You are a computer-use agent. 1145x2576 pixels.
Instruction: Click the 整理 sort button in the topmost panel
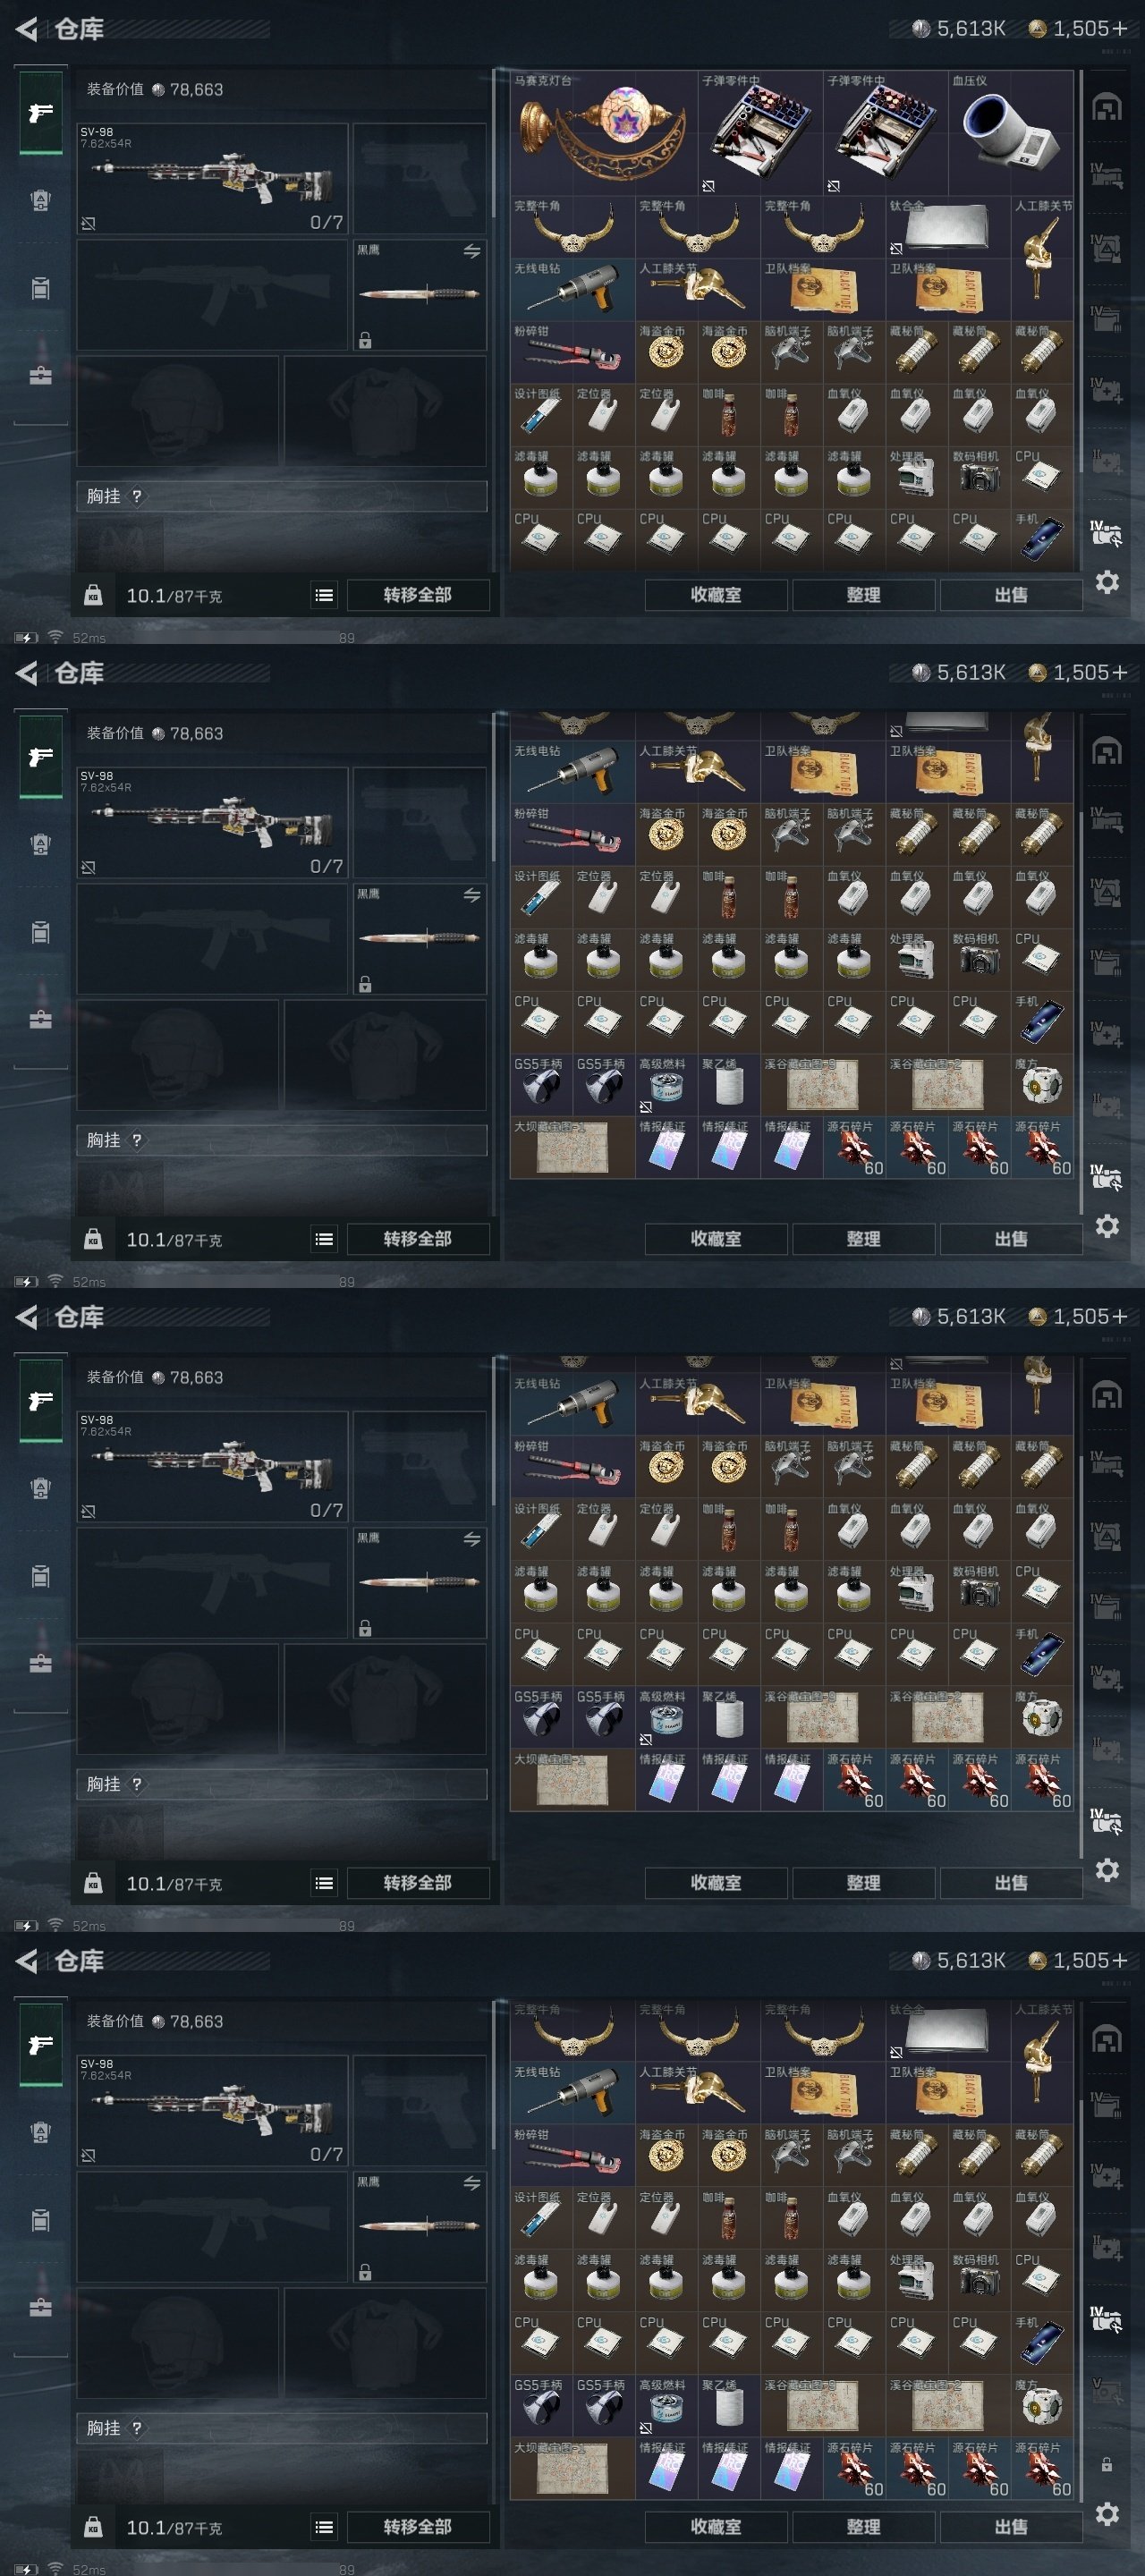point(863,595)
